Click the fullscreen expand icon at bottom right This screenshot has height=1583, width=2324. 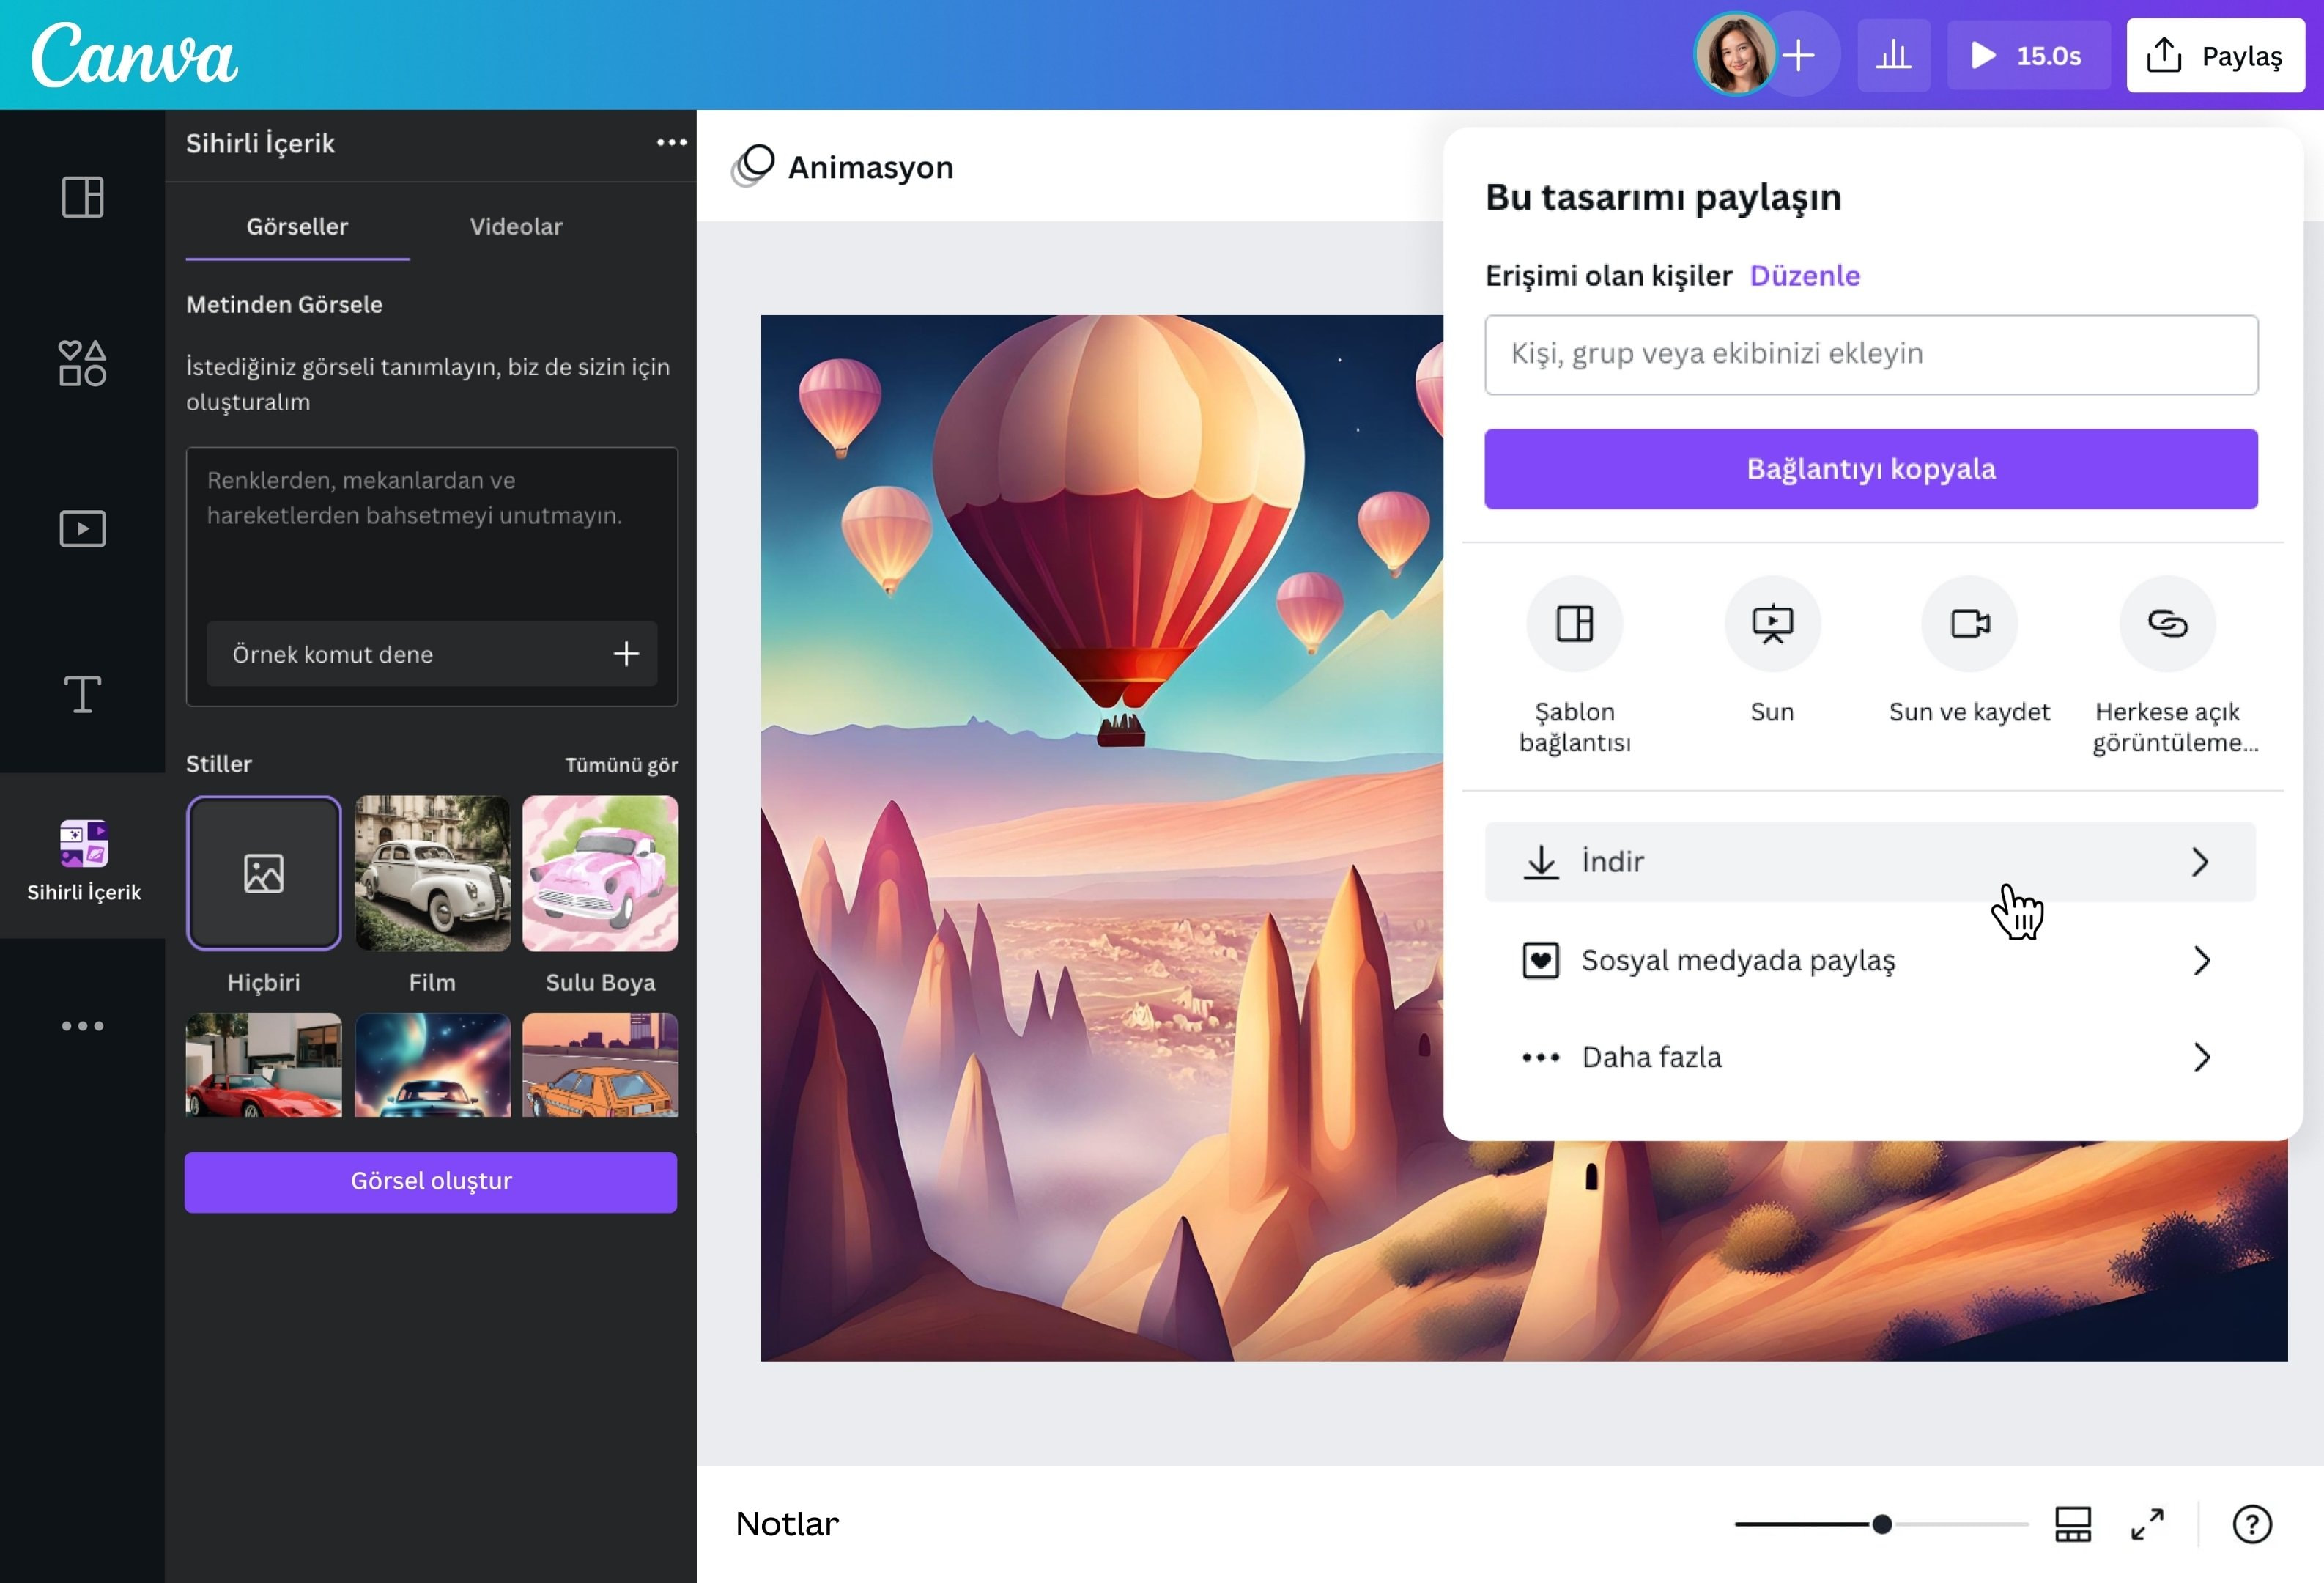coord(2146,1525)
